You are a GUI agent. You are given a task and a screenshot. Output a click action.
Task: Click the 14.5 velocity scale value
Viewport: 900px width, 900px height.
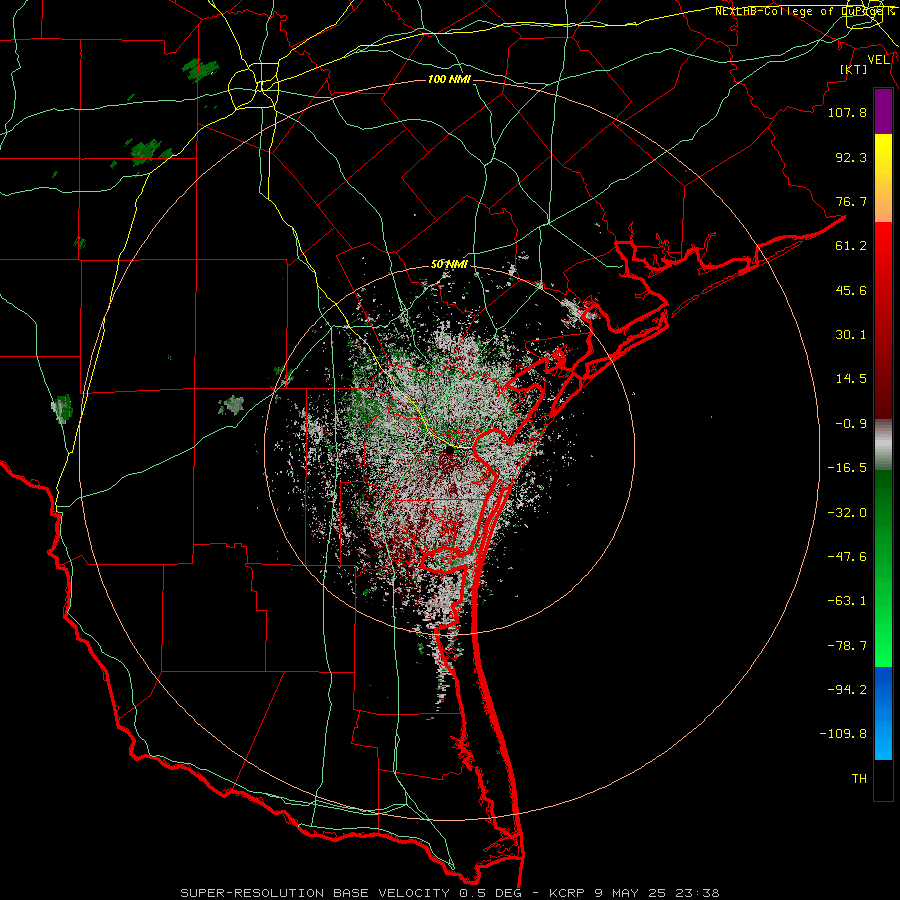click(851, 379)
